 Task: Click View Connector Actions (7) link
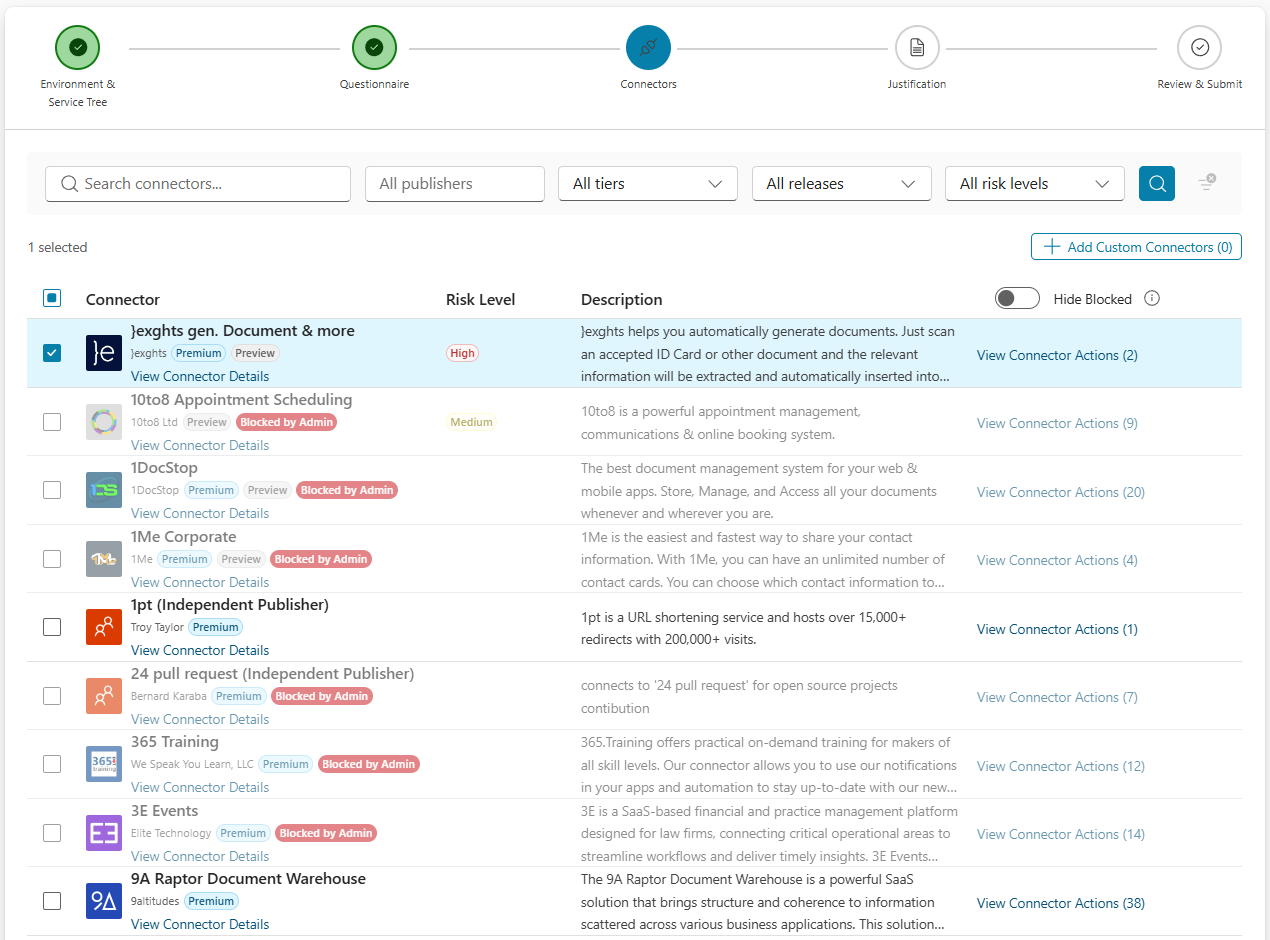[x=1057, y=697]
